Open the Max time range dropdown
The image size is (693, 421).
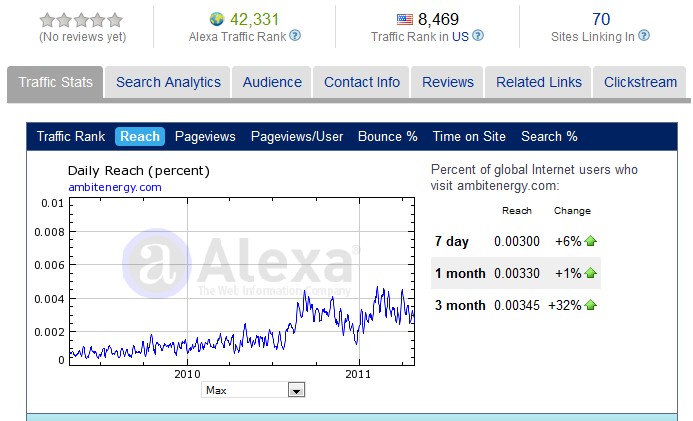(253, 390)
